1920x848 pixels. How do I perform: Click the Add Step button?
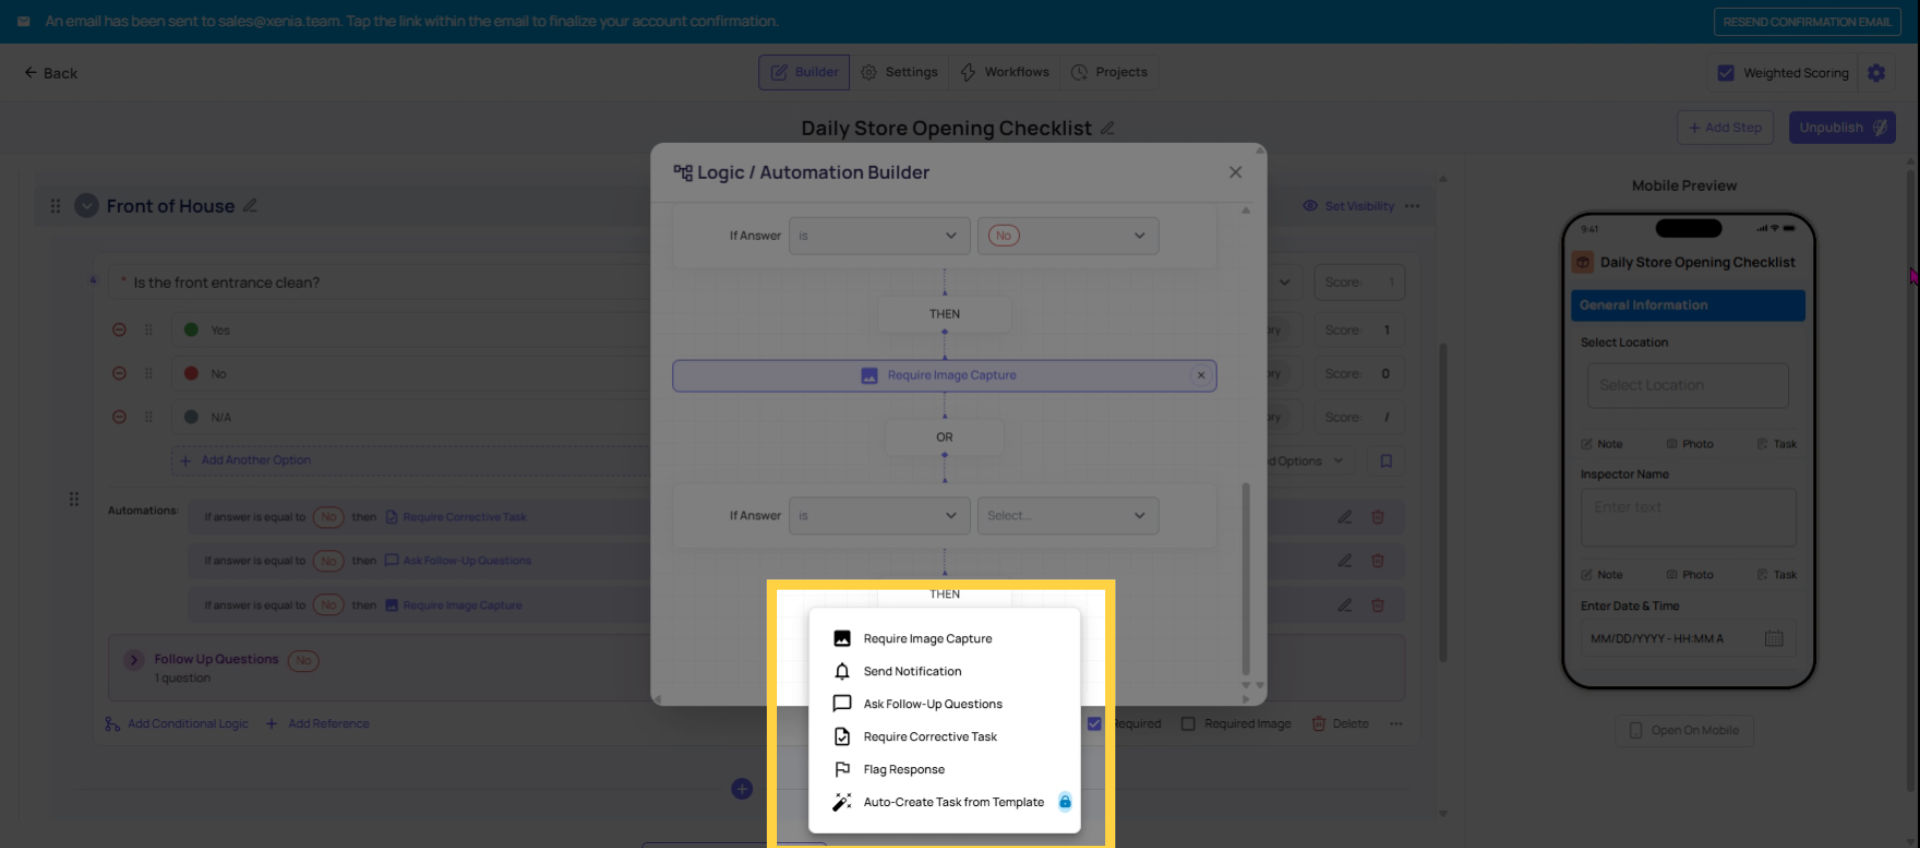tap(1726, 128)
